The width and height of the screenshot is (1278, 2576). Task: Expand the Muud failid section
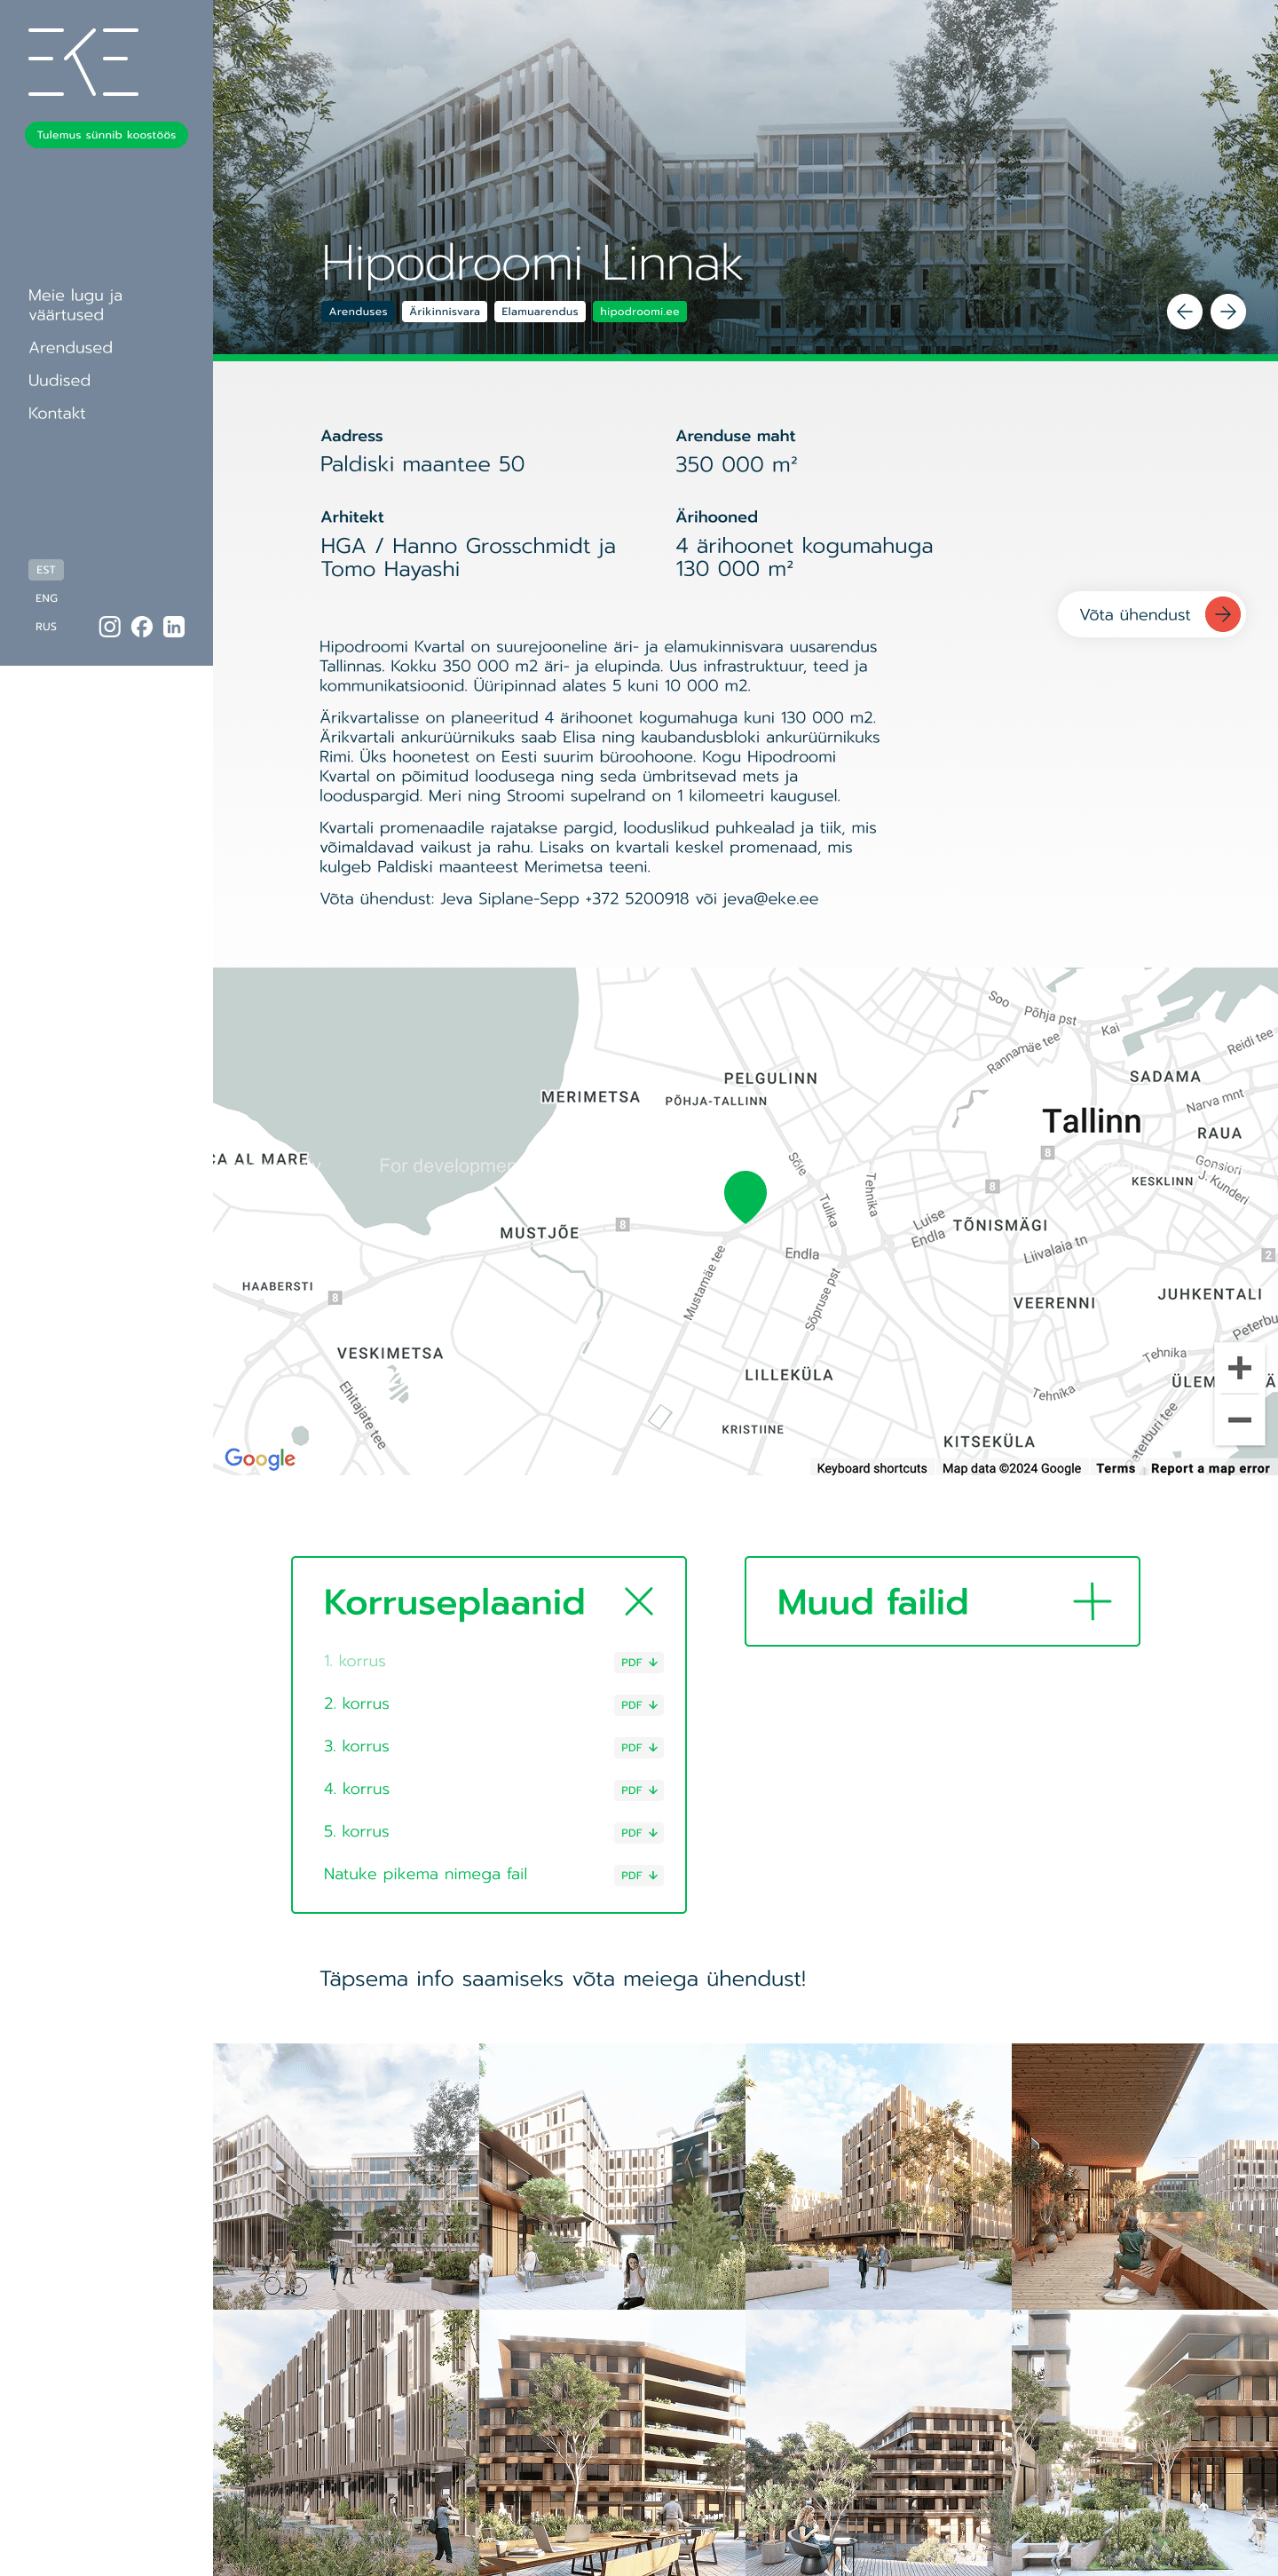1092,1601
